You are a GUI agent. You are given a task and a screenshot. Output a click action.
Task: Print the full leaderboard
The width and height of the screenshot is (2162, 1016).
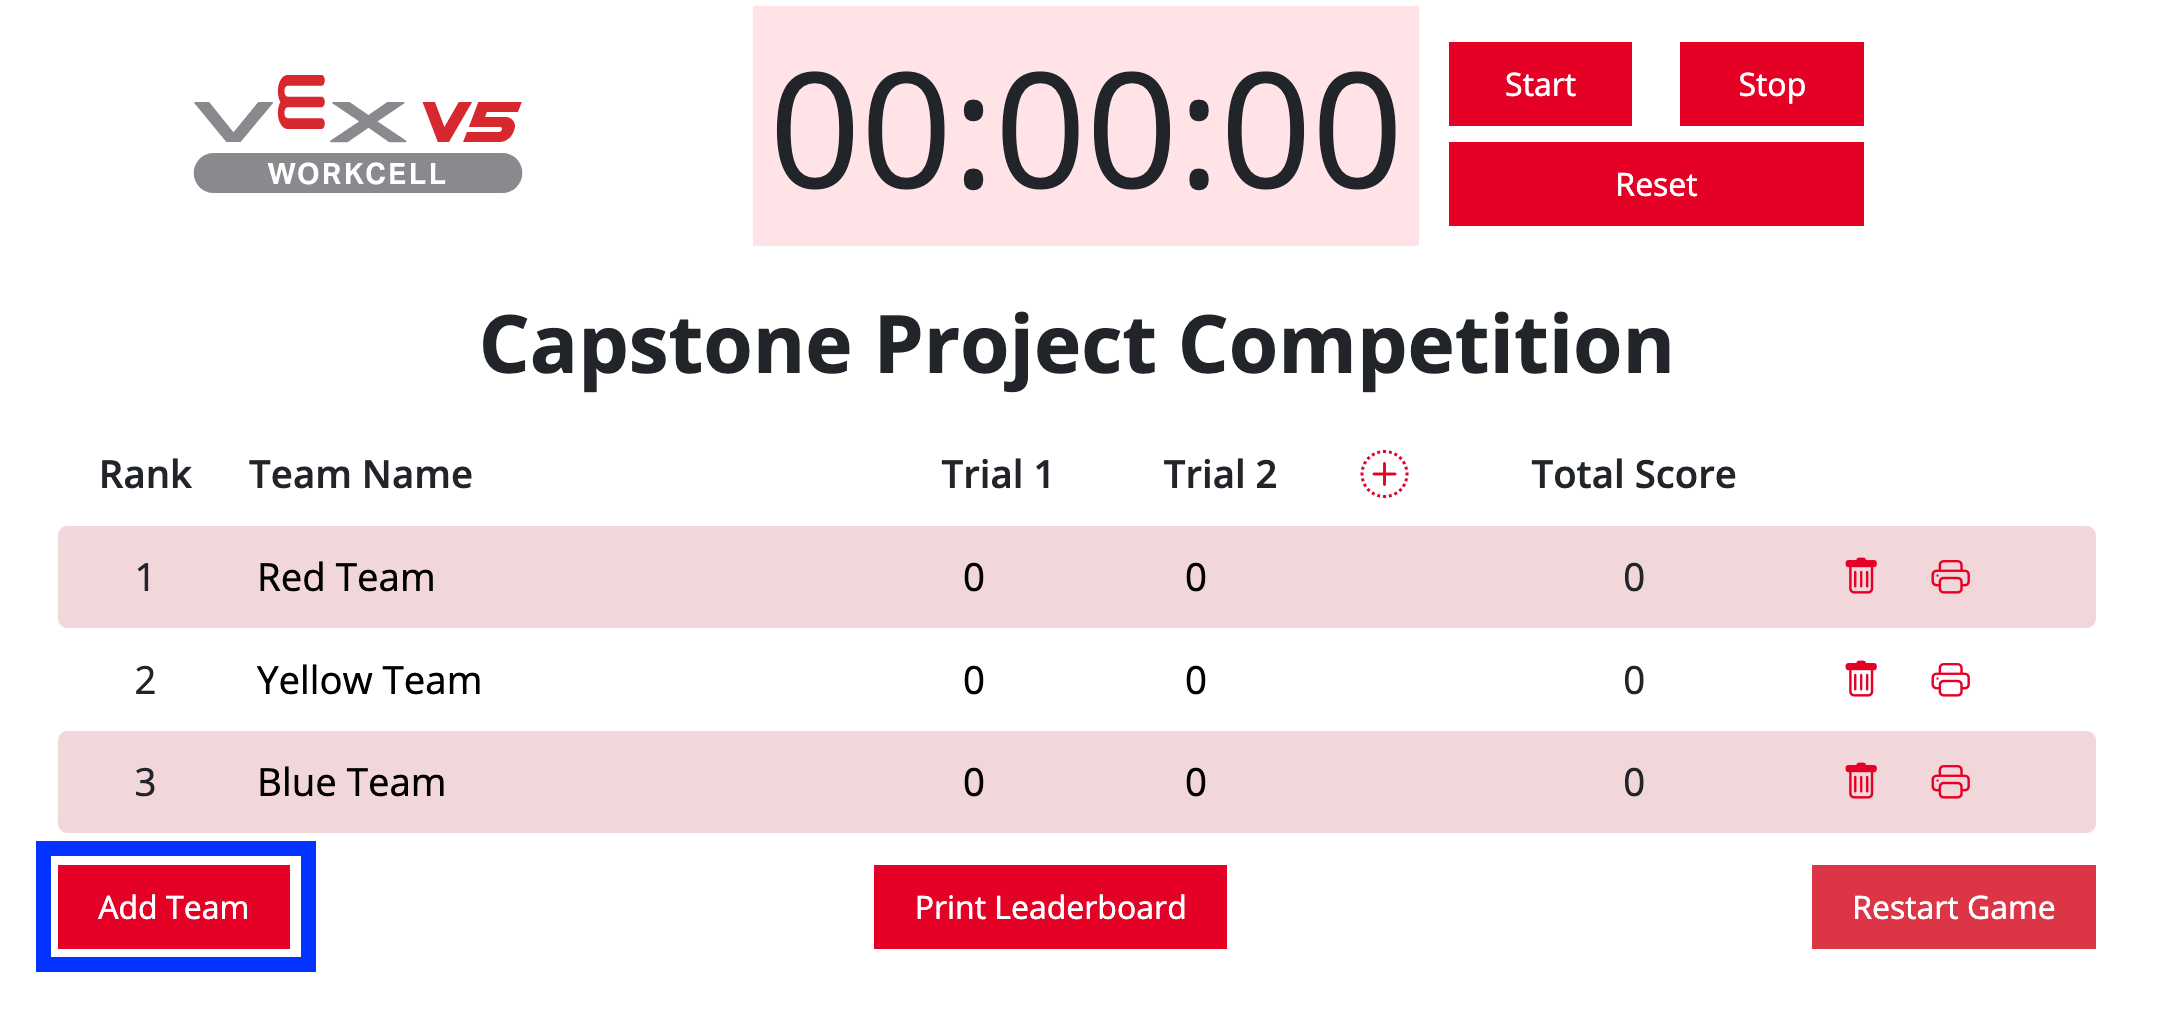pos(1049,907)
